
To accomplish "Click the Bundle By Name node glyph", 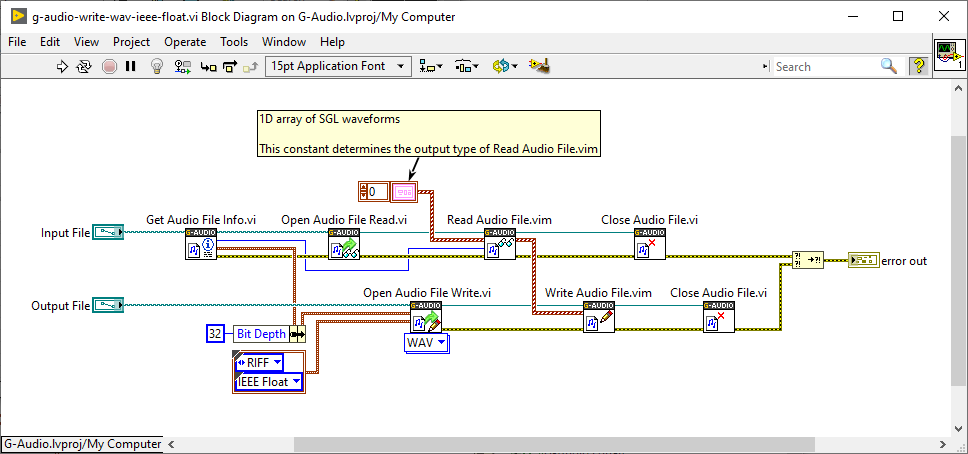I will point(297,334).
